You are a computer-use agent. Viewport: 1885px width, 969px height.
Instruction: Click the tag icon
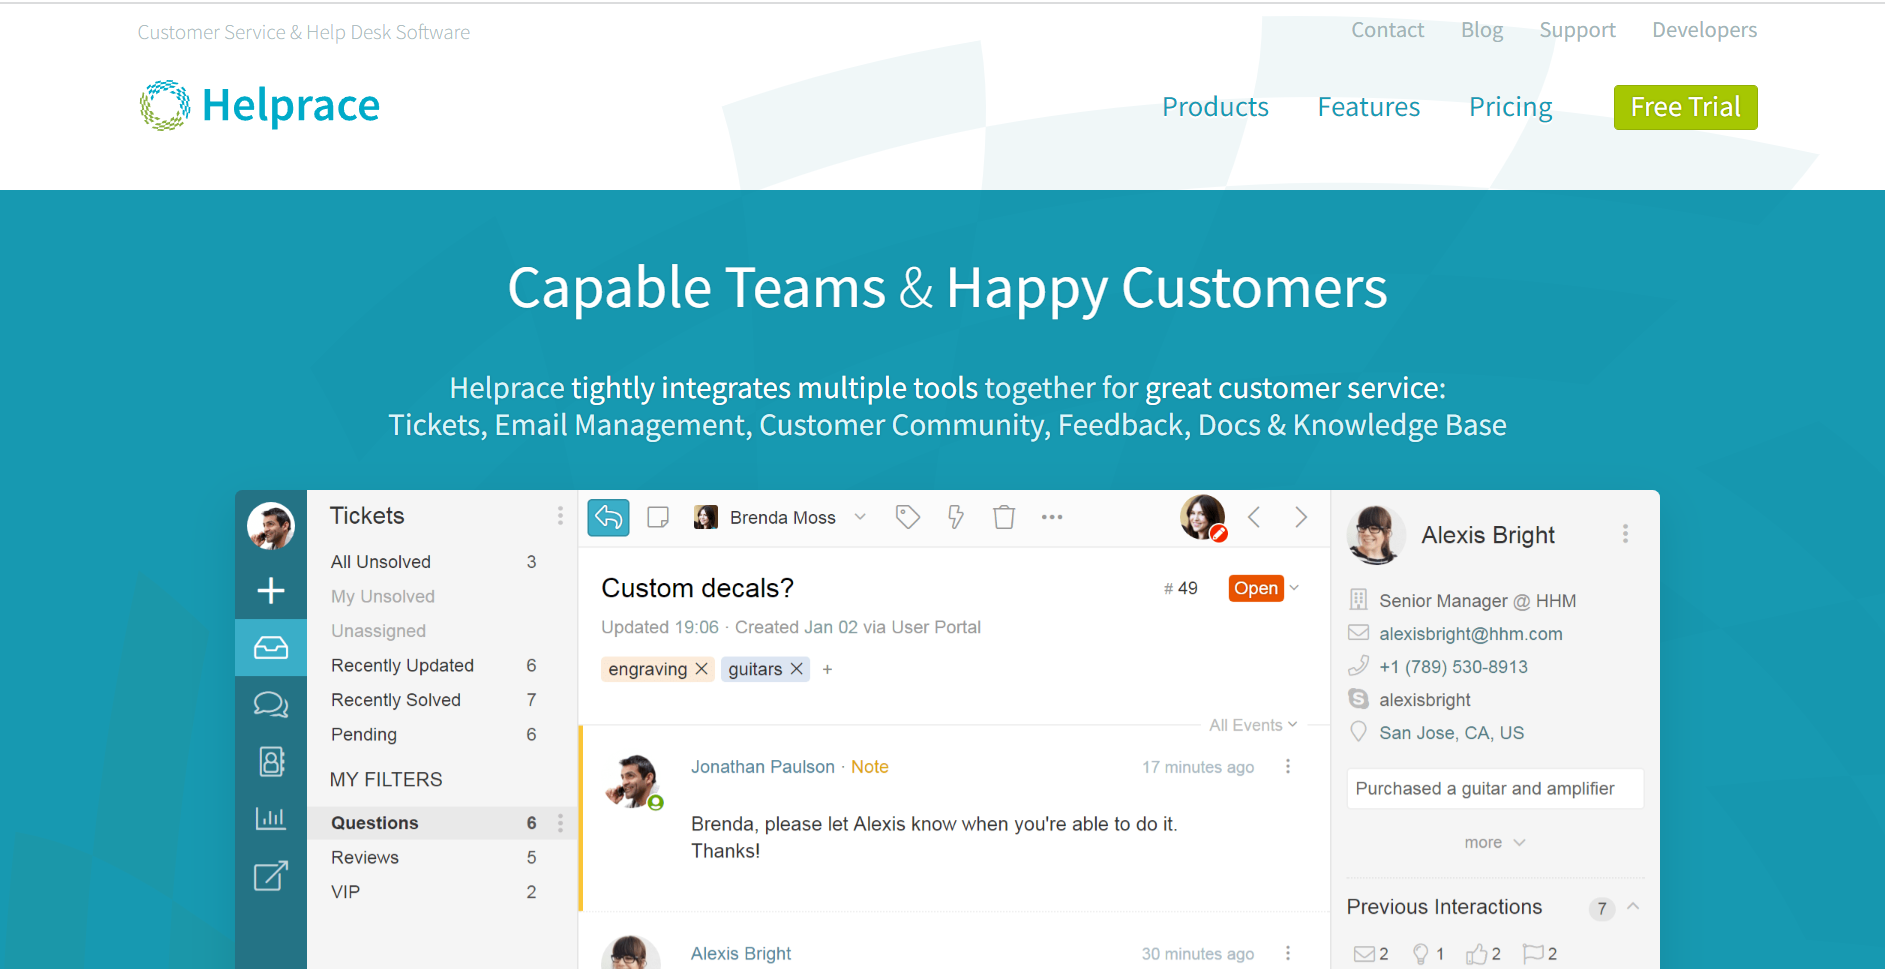tap(907, 517)
